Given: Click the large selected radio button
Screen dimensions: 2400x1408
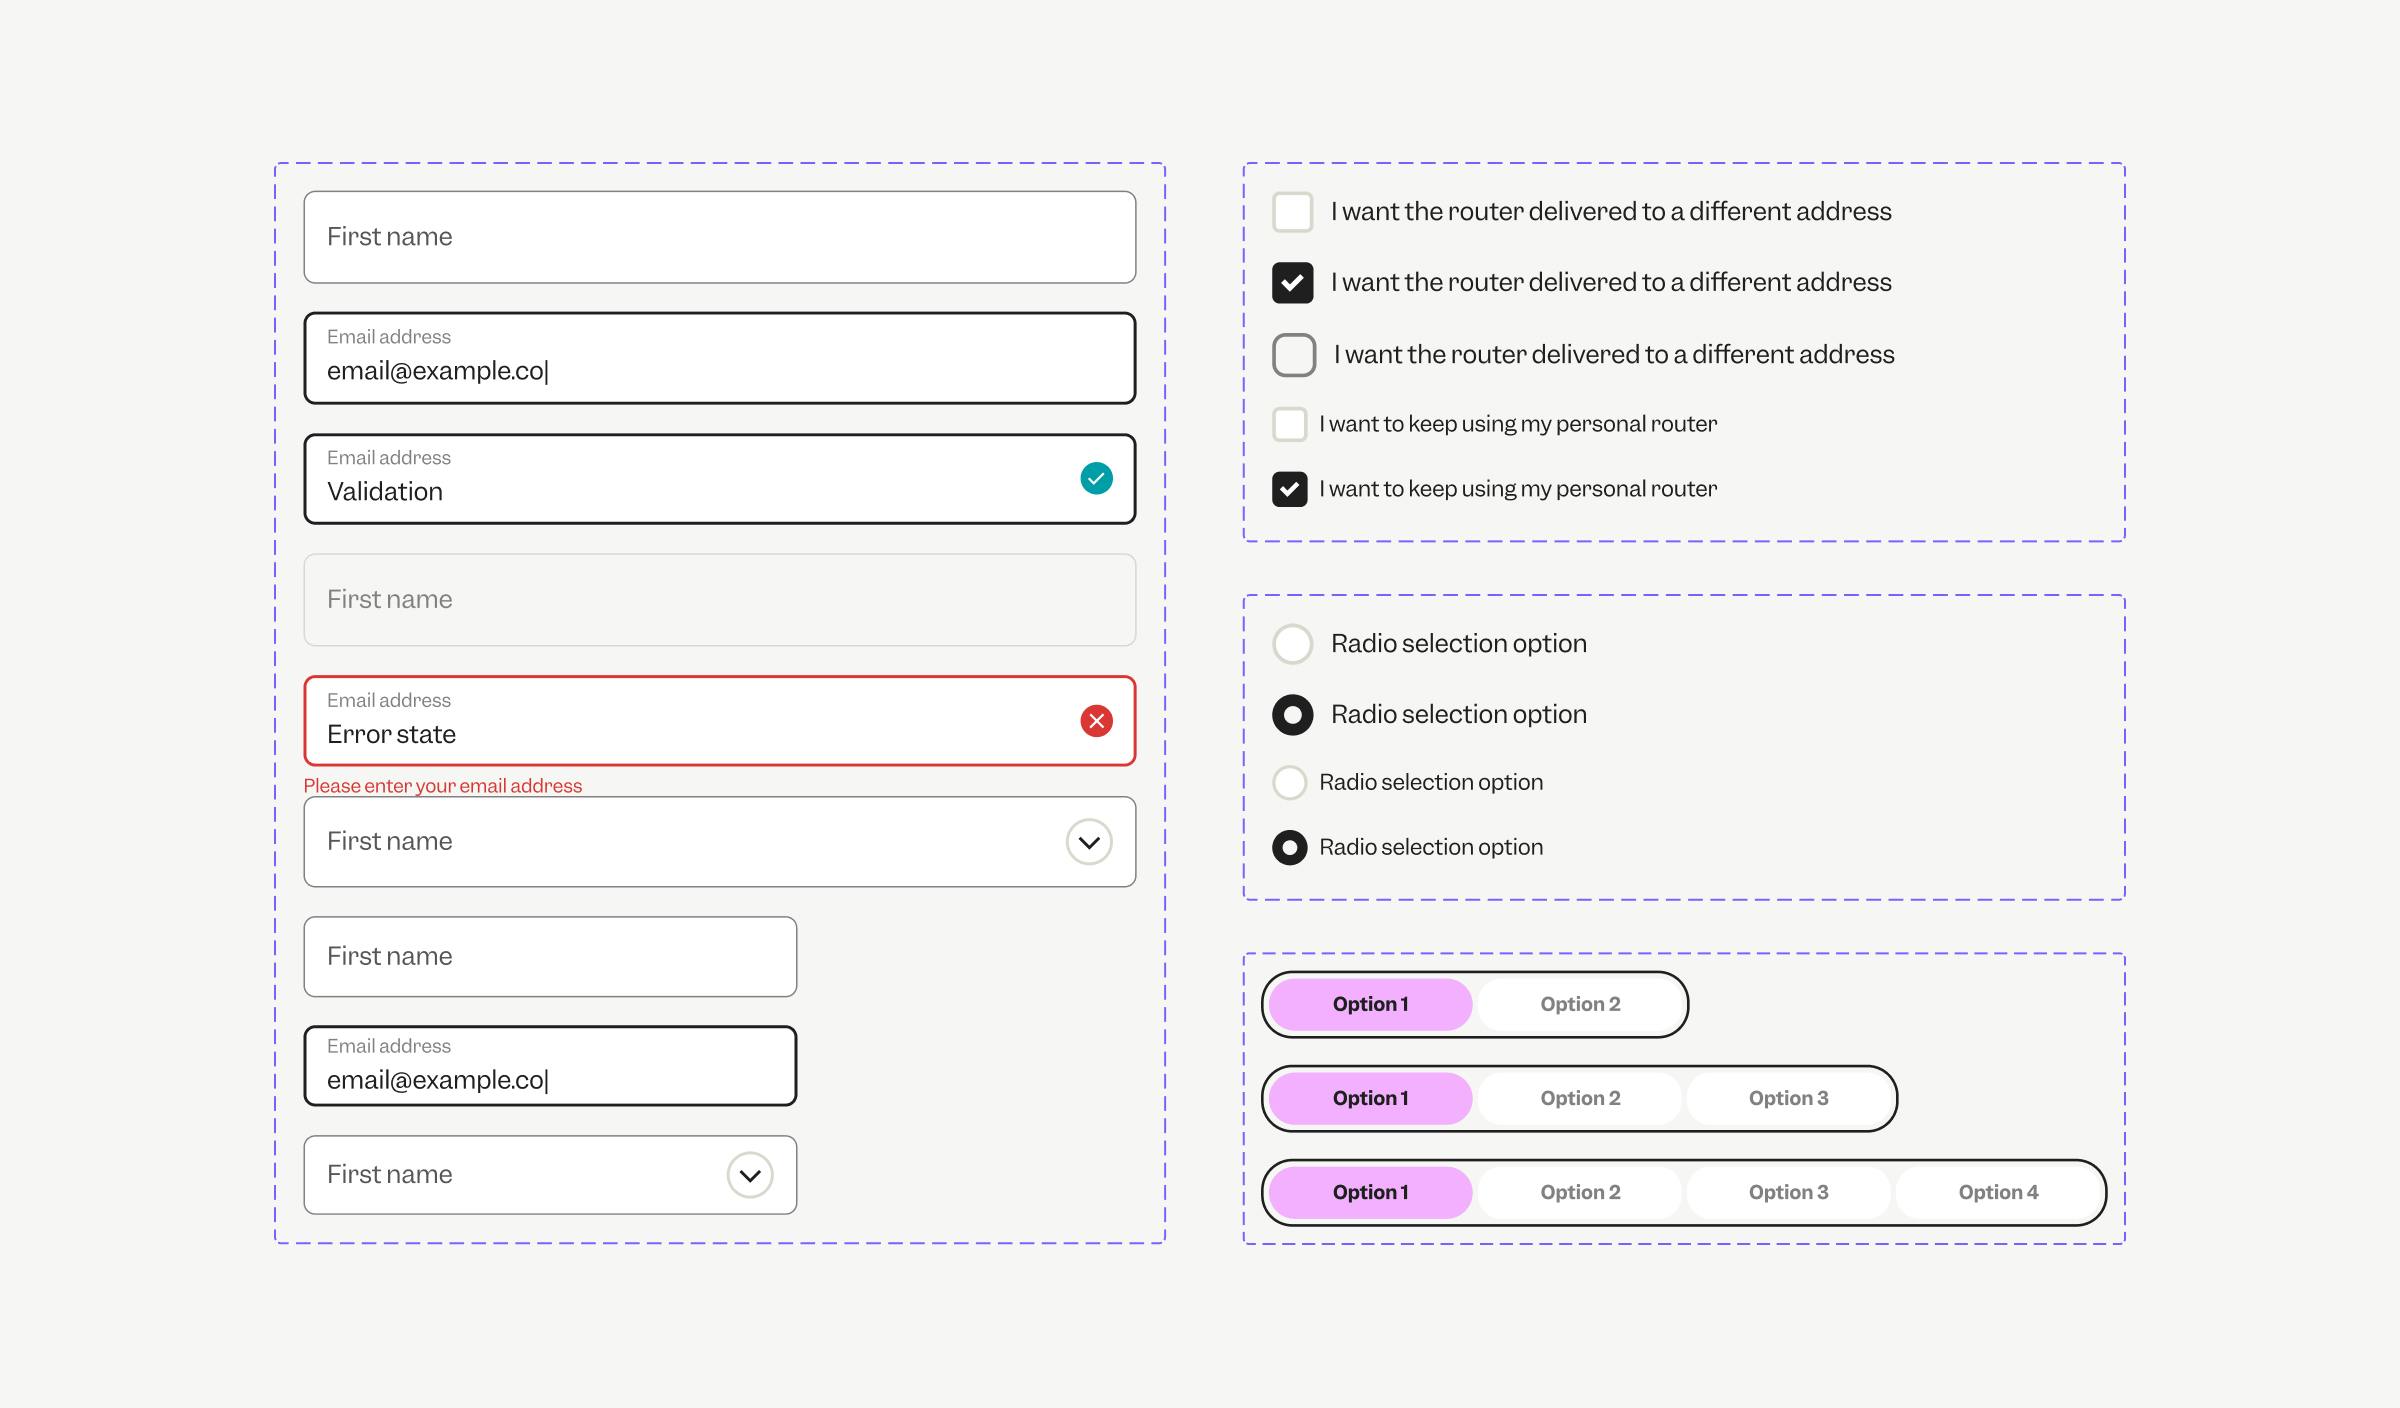Looking at the screenshot, I should pyautogui.click(x=1292, y=715).
